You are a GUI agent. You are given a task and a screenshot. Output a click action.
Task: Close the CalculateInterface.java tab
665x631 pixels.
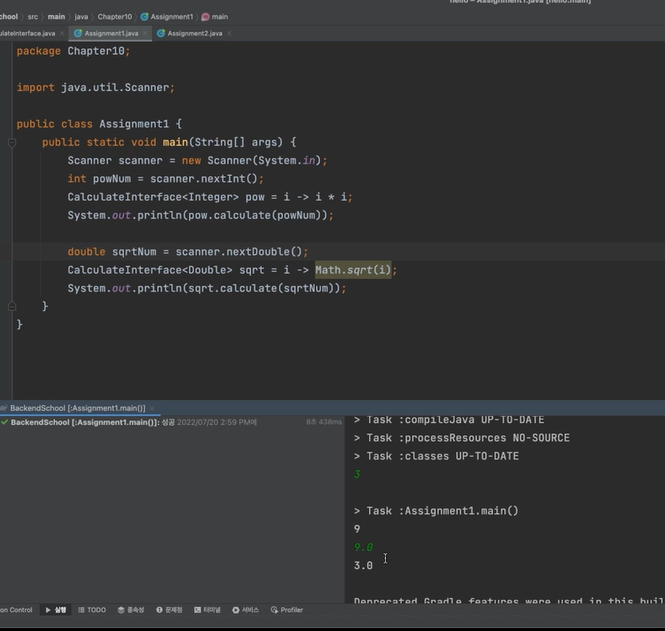click(63, 33)
